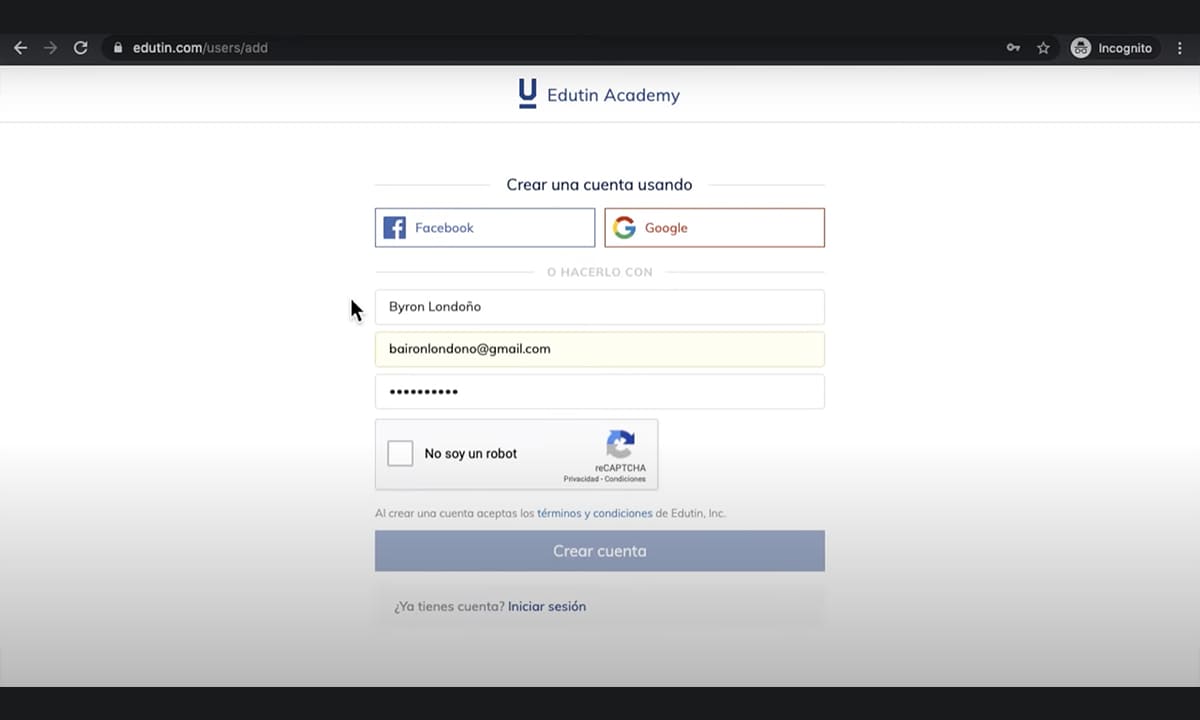
Task: Click the reCAPTCHA logo
Action: click(620, 445)
